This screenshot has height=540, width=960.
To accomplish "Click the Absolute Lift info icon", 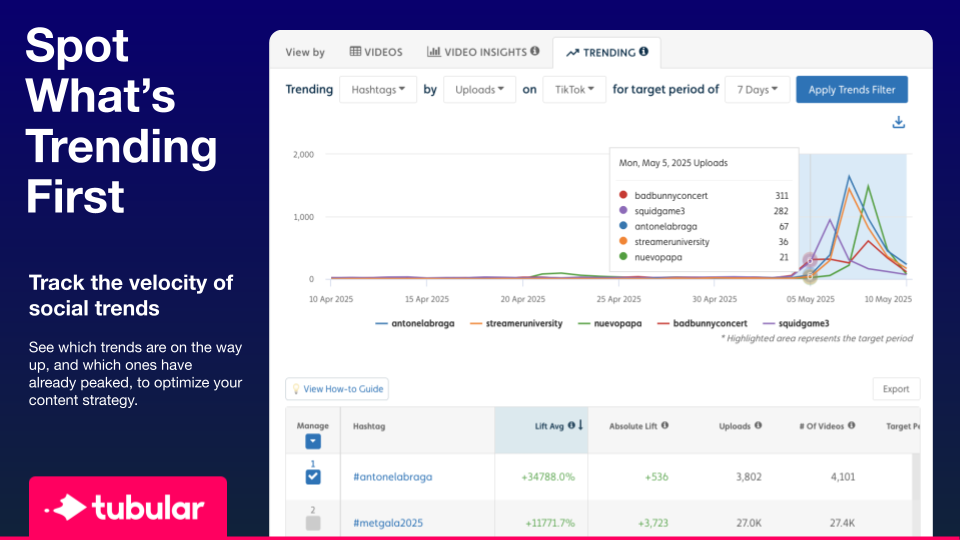I will pyautogui.click(x=665, y=426).
